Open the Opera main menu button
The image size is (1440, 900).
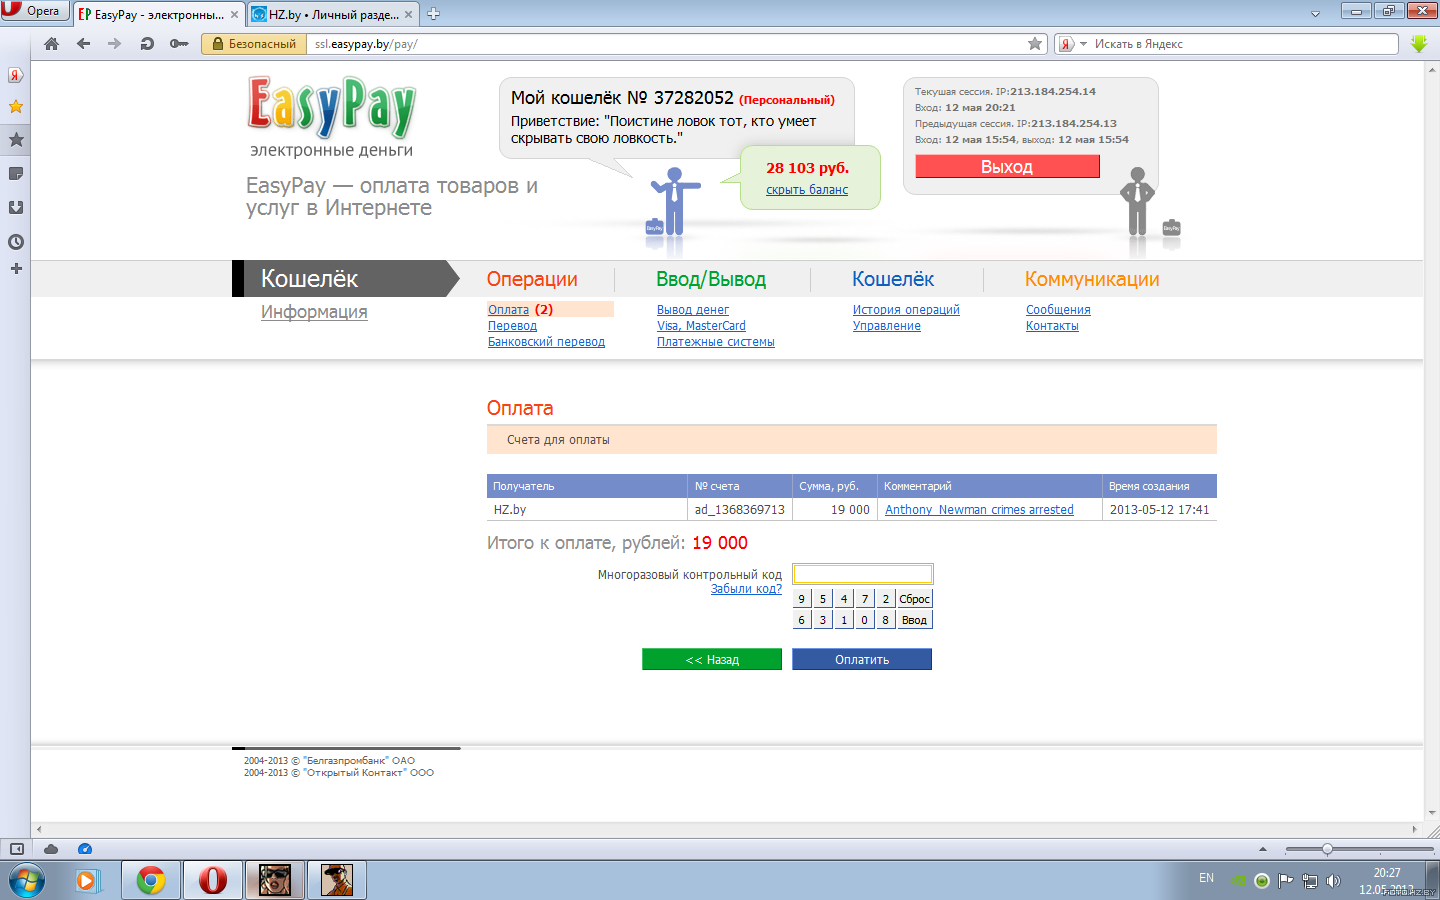pos(34,11)
